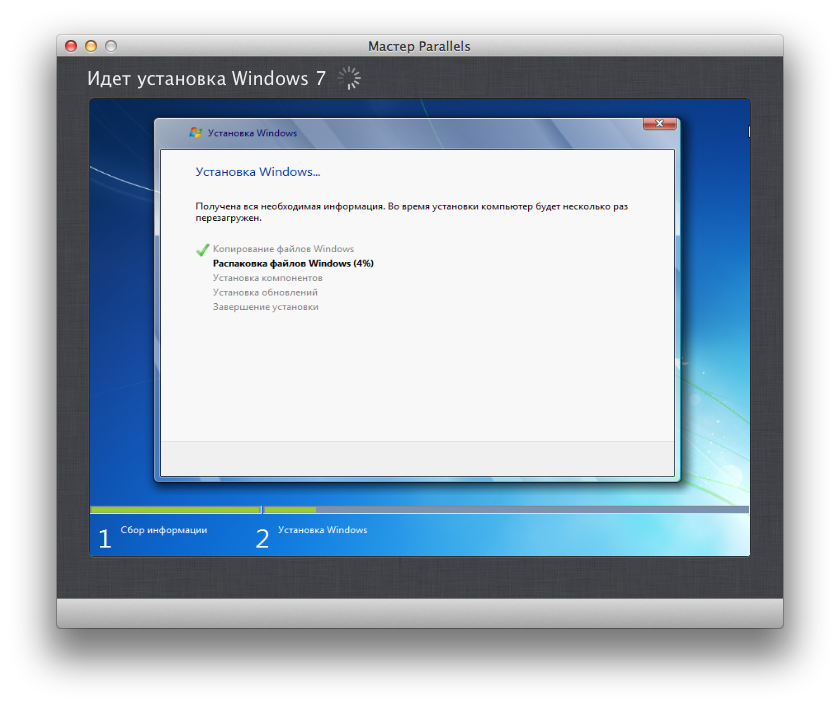Click the greyed-out zoom button in title bar
The height and width of the screenshot is (707, 840).
pos(111,46)
